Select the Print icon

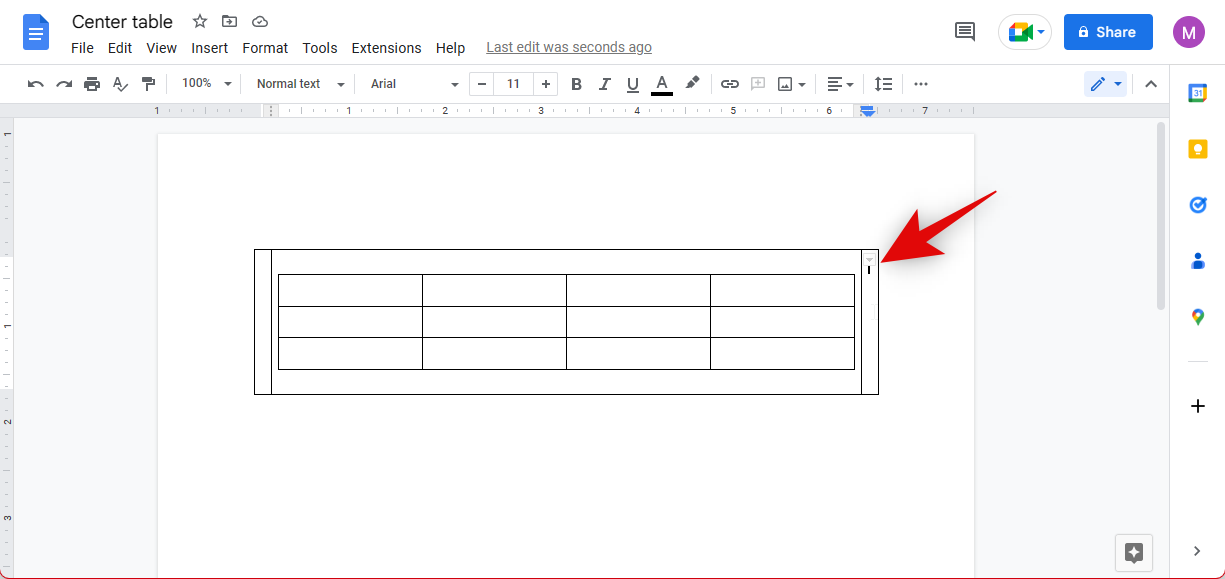pyautogui.click(x=92, y=84)
